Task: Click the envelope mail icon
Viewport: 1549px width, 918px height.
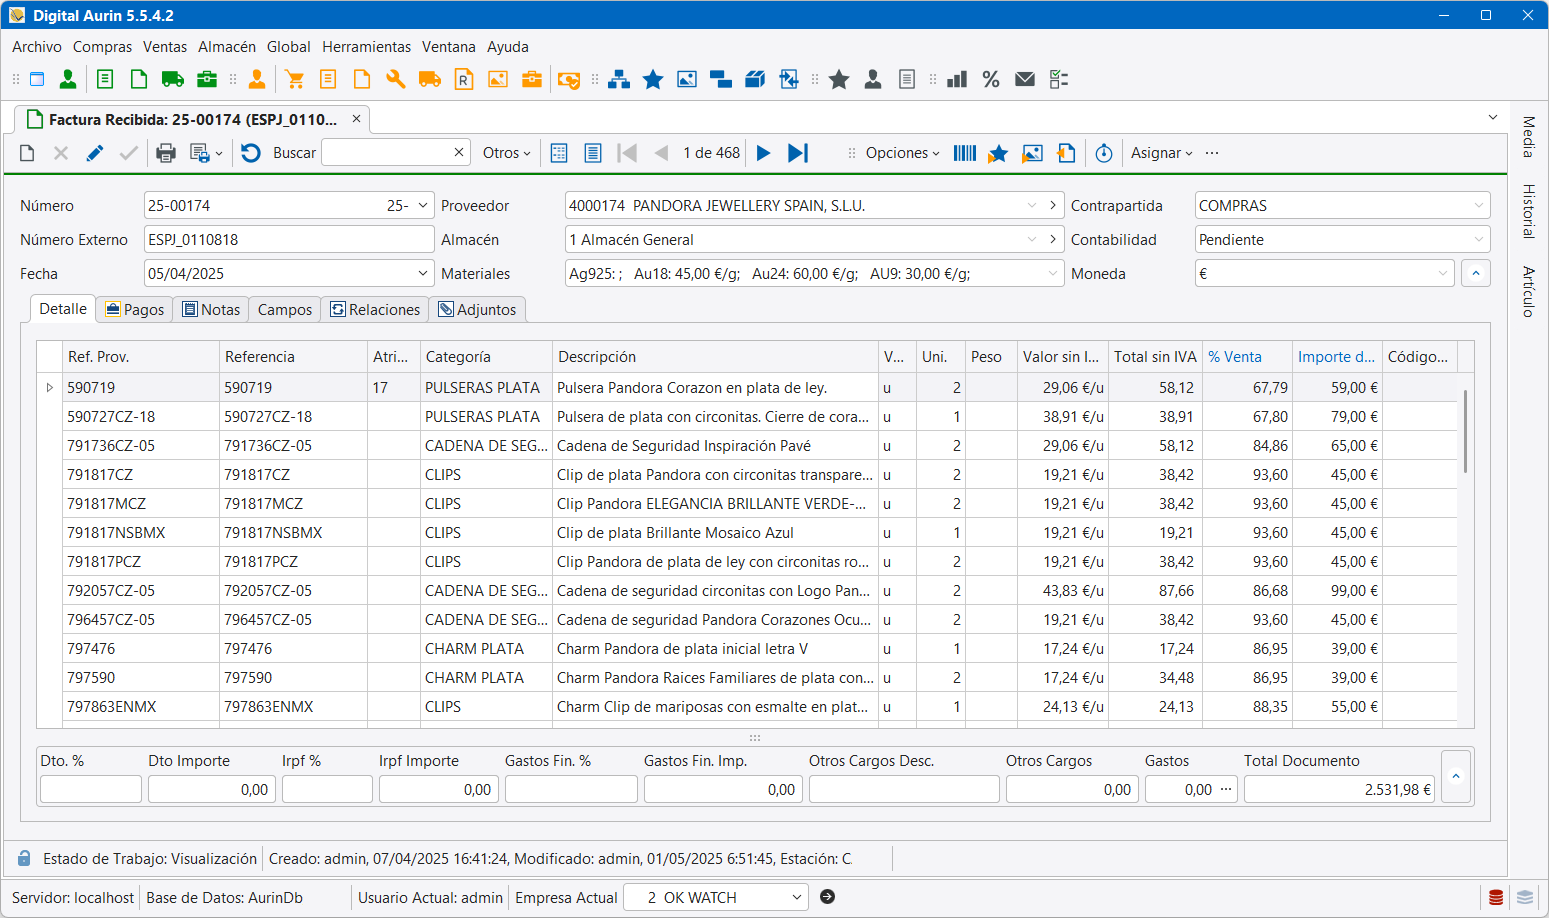Action: [x=1025, y=79]
